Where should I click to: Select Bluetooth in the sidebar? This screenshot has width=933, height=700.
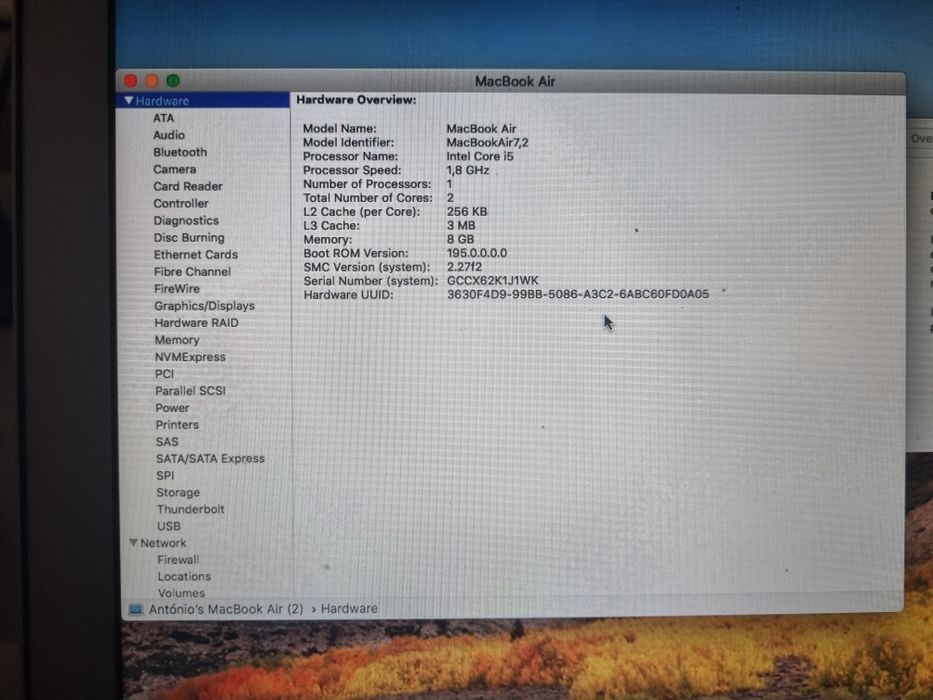180,152
